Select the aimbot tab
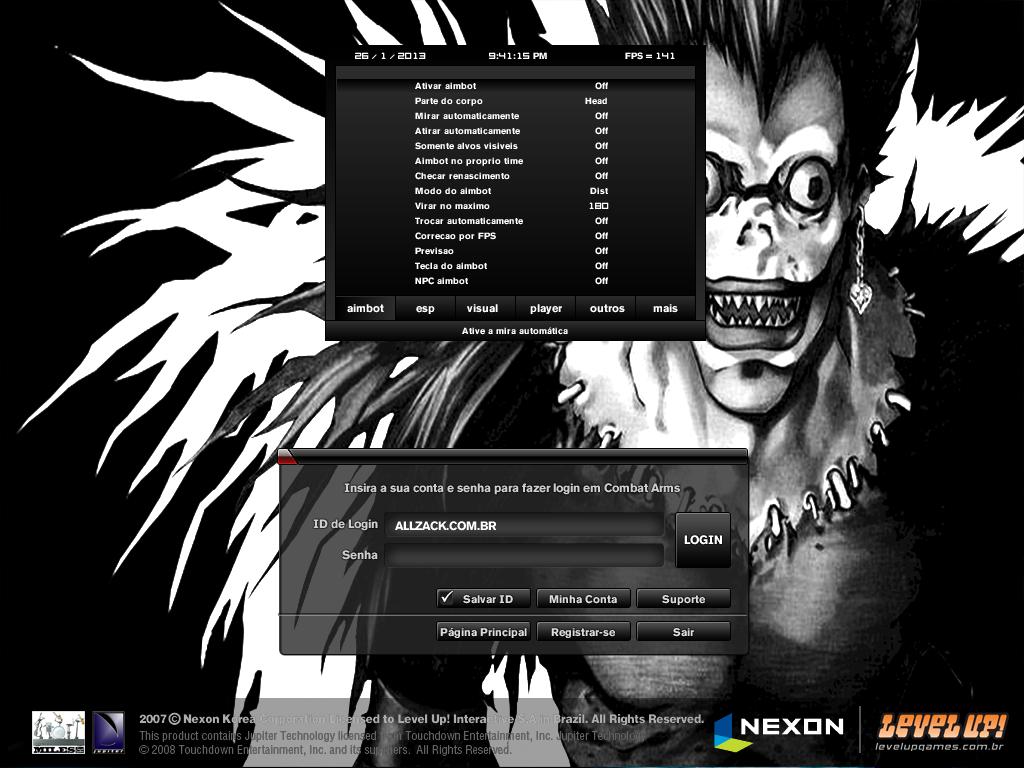 [365, 308]
